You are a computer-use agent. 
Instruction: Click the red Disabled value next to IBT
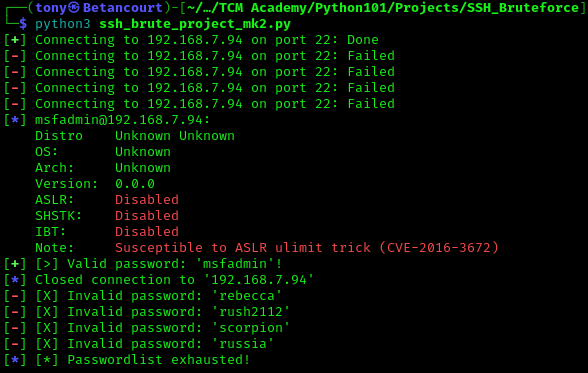147,232
